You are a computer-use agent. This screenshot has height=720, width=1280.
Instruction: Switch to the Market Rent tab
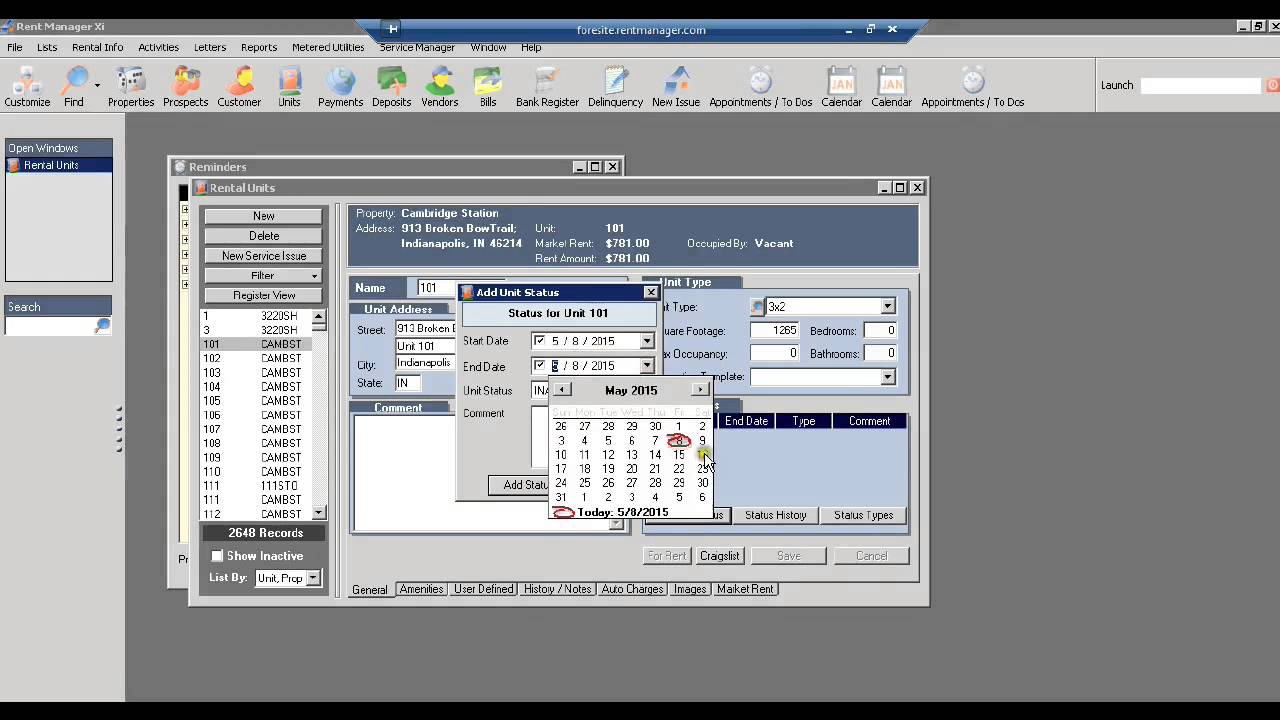point(745,589)
